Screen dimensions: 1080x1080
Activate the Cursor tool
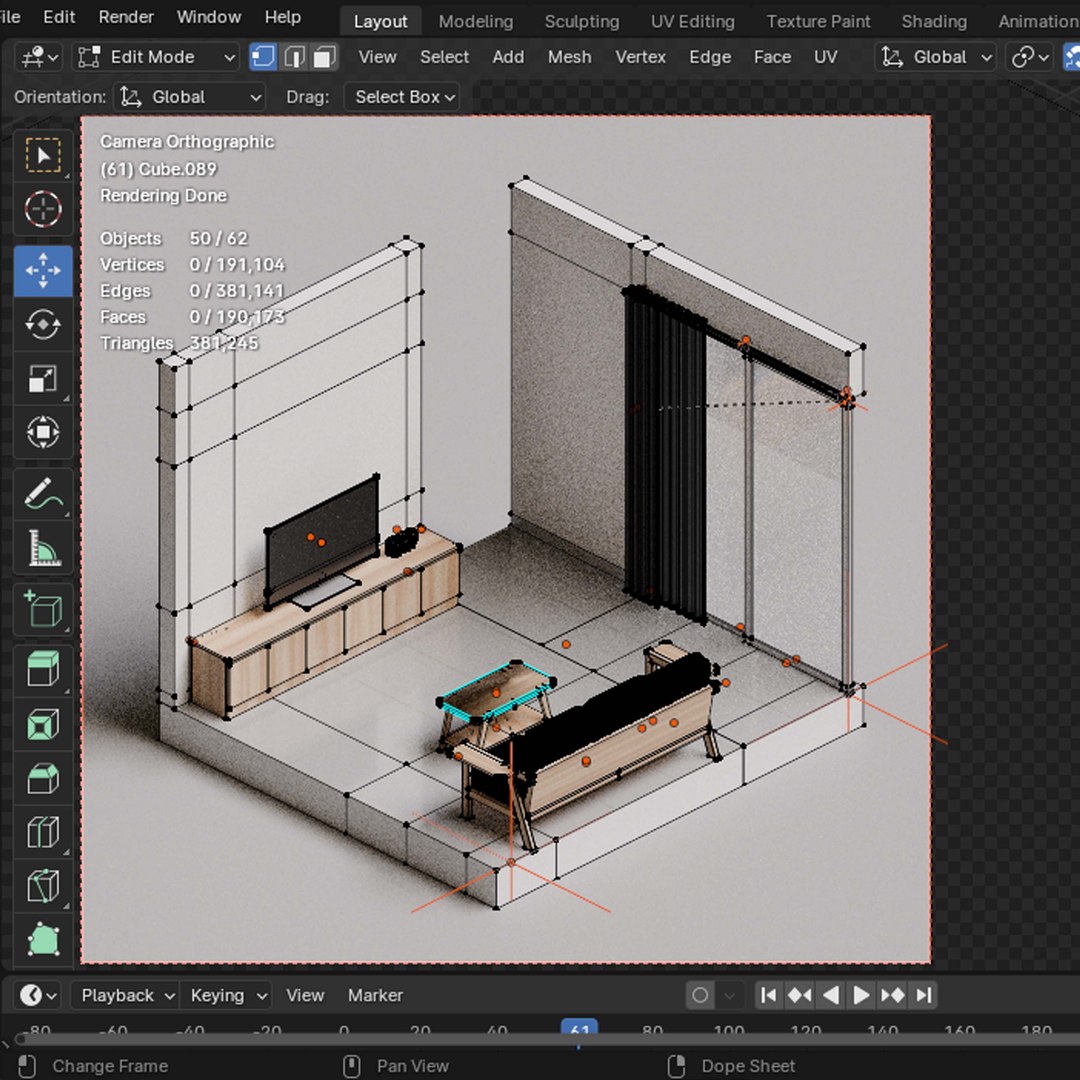43,209
